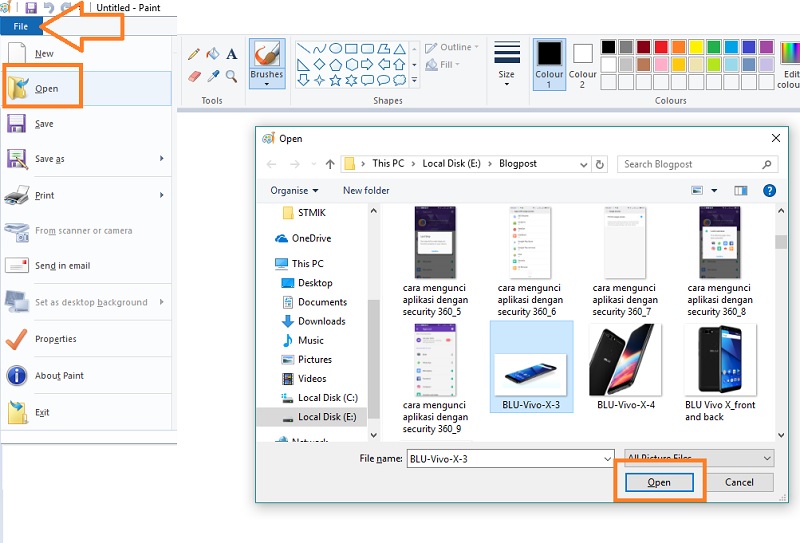This screenshot has width=800, height=543.
Task: Choose Properties from the File menu
Action: click(87, 339)
